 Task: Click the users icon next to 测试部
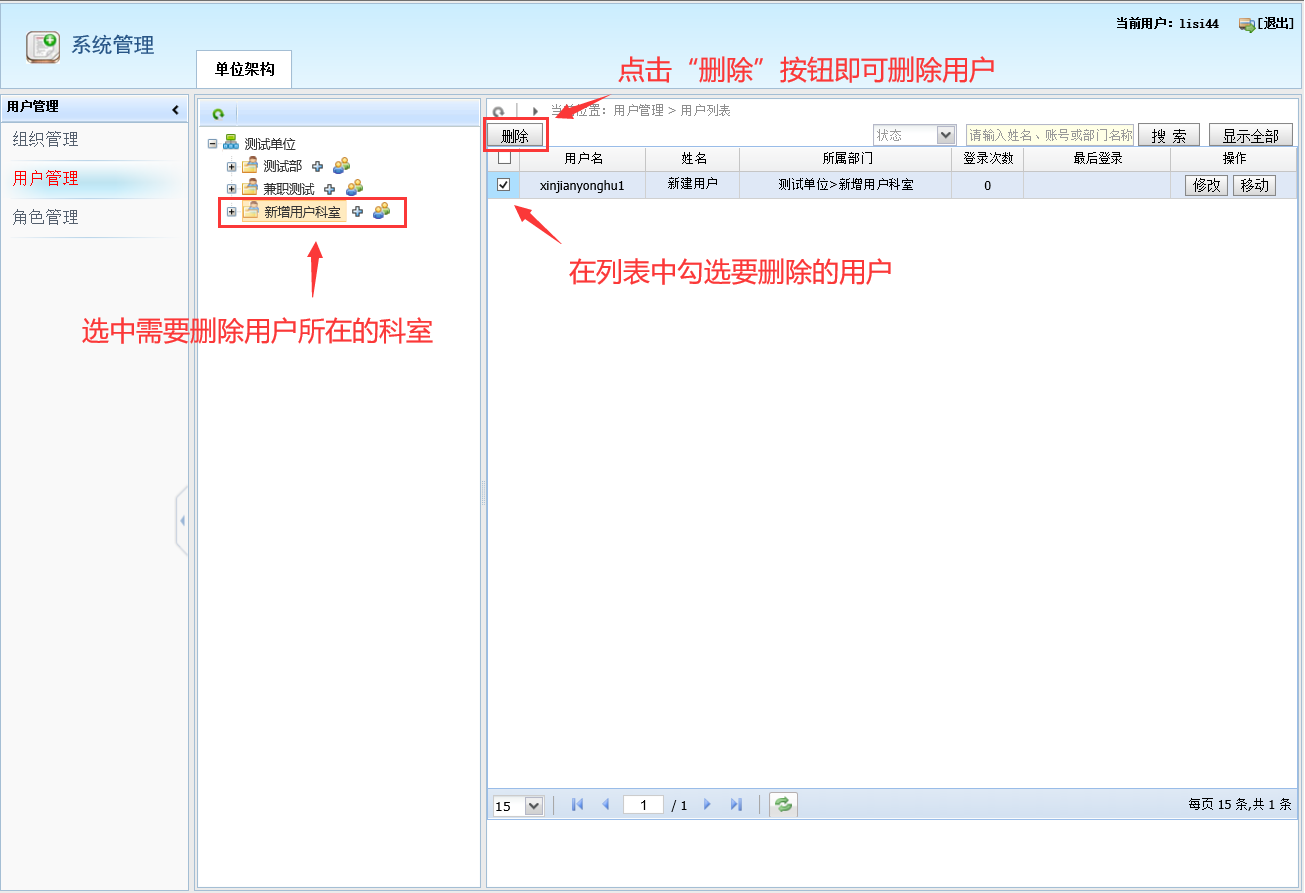tap(341, 166)
